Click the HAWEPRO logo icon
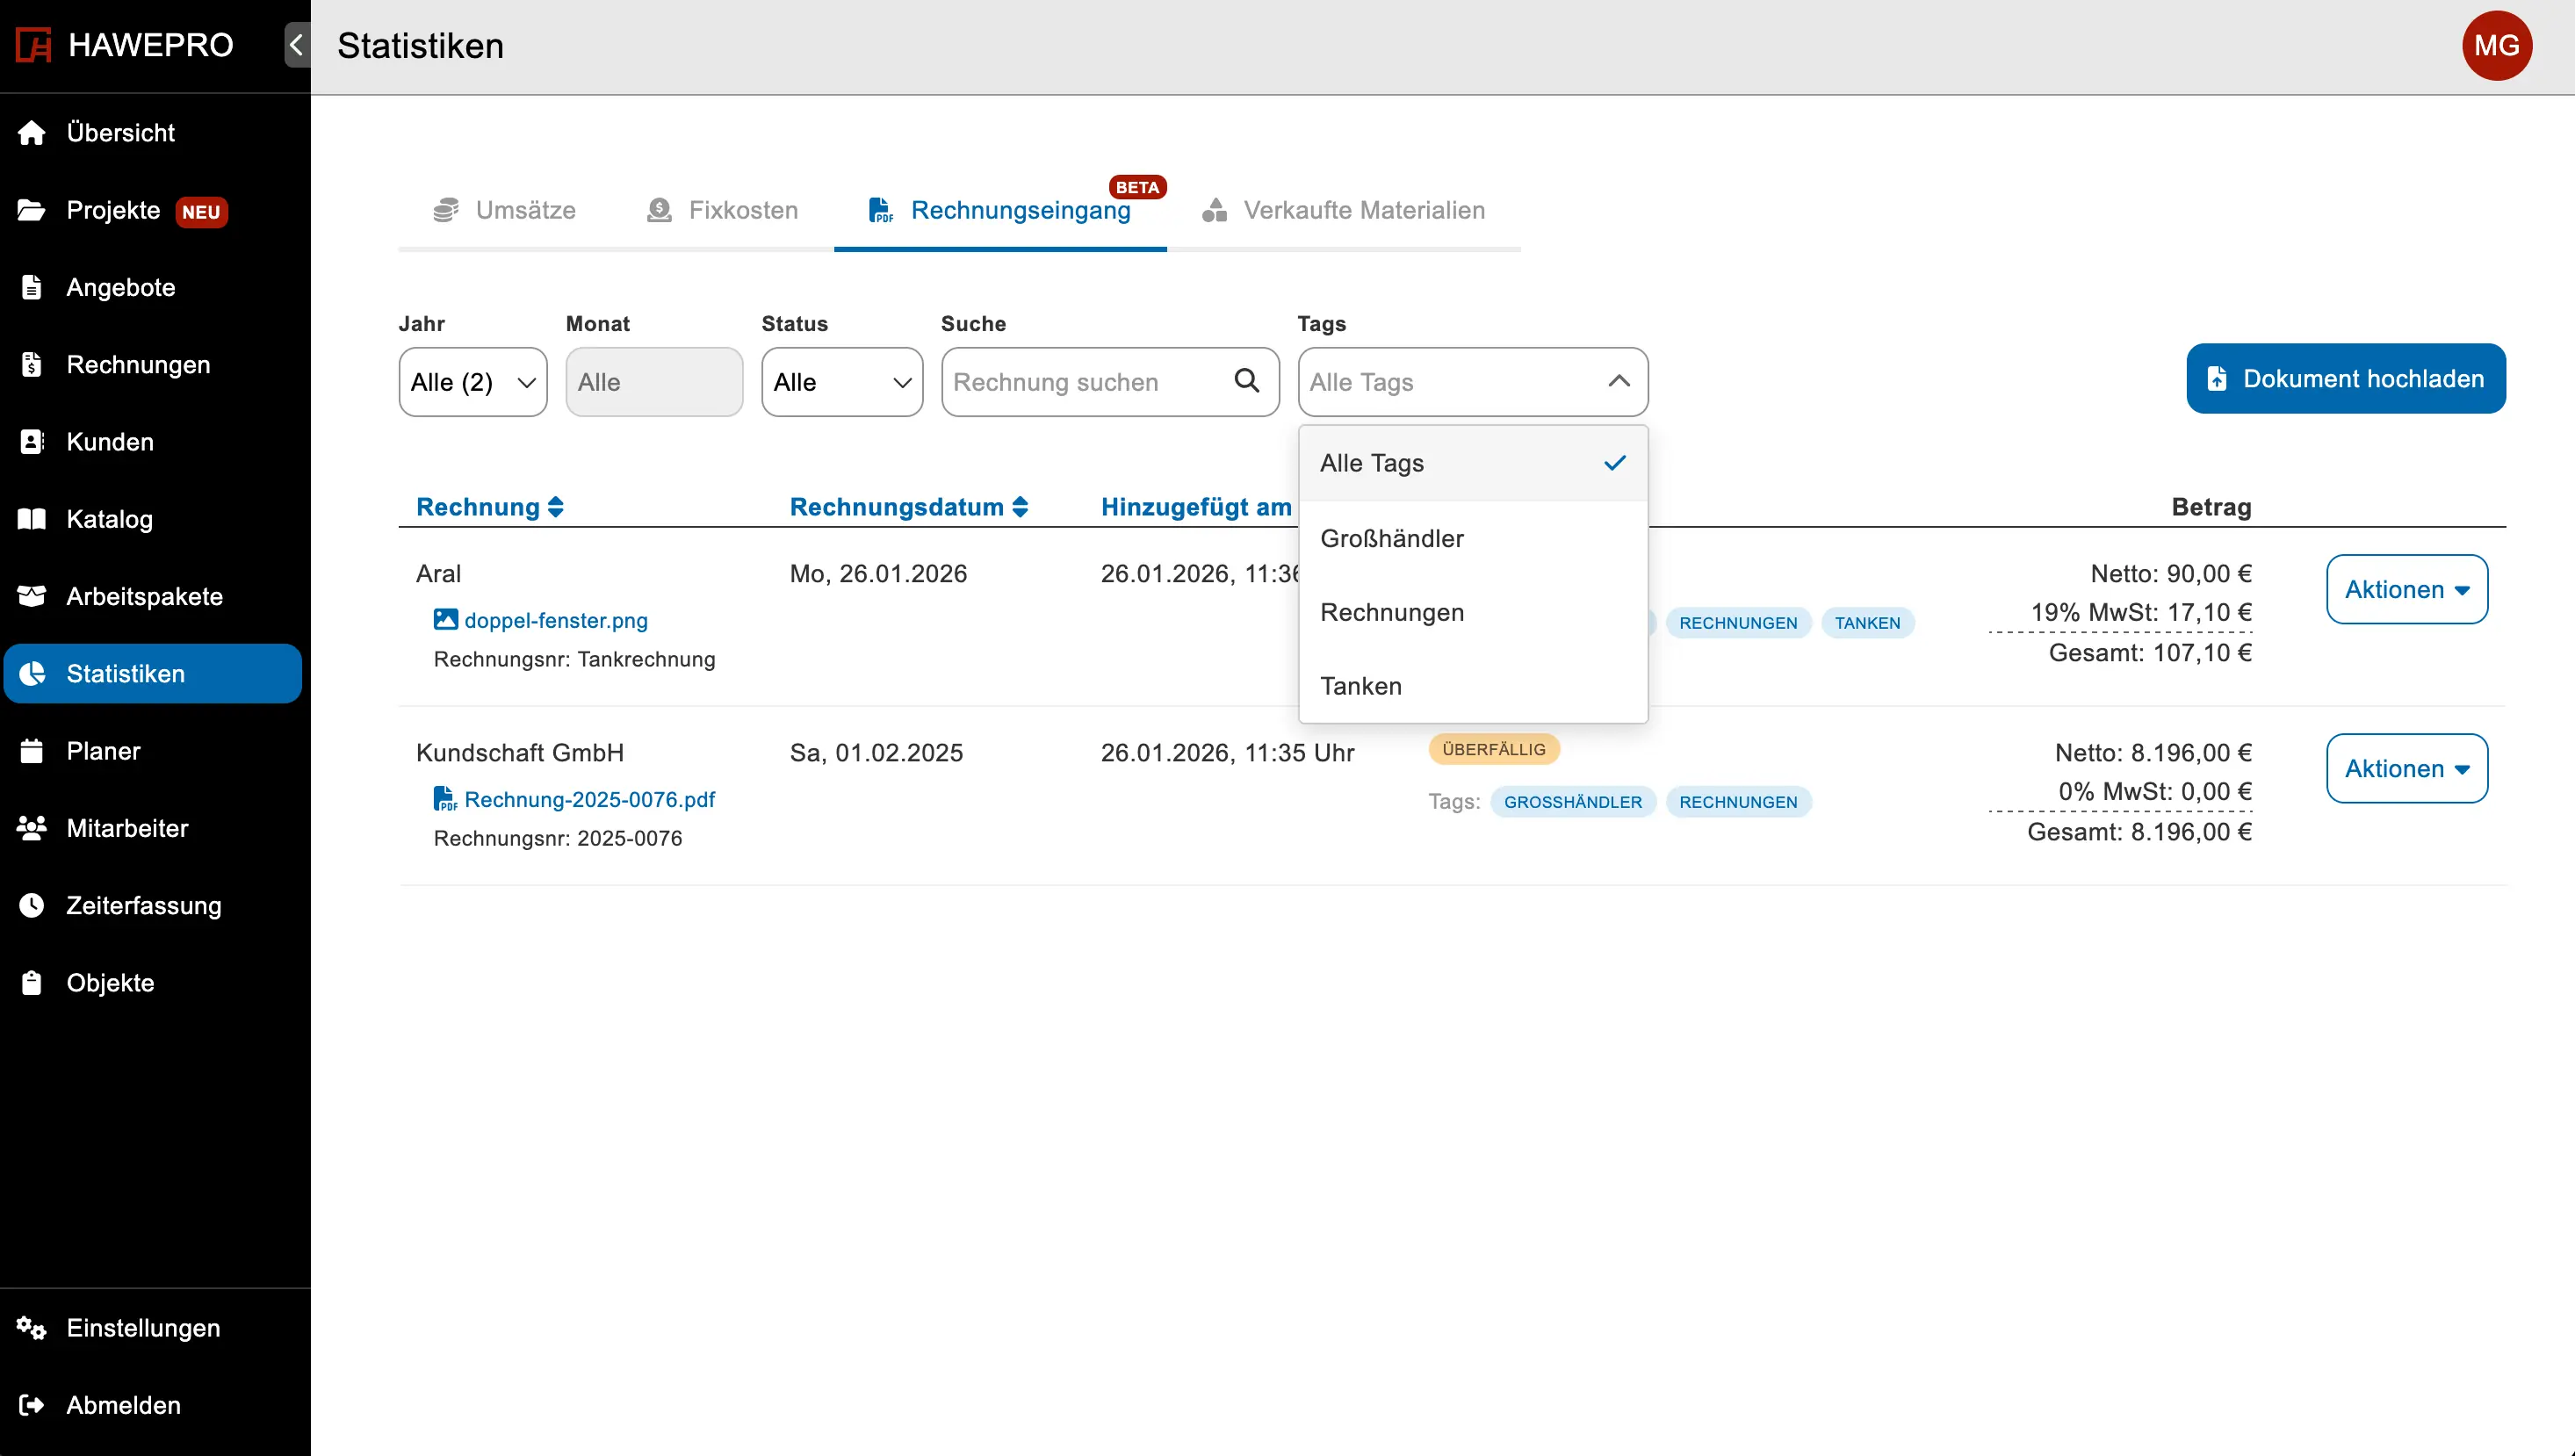The height and width of the screenshot is (1456, 2575). 33,45
